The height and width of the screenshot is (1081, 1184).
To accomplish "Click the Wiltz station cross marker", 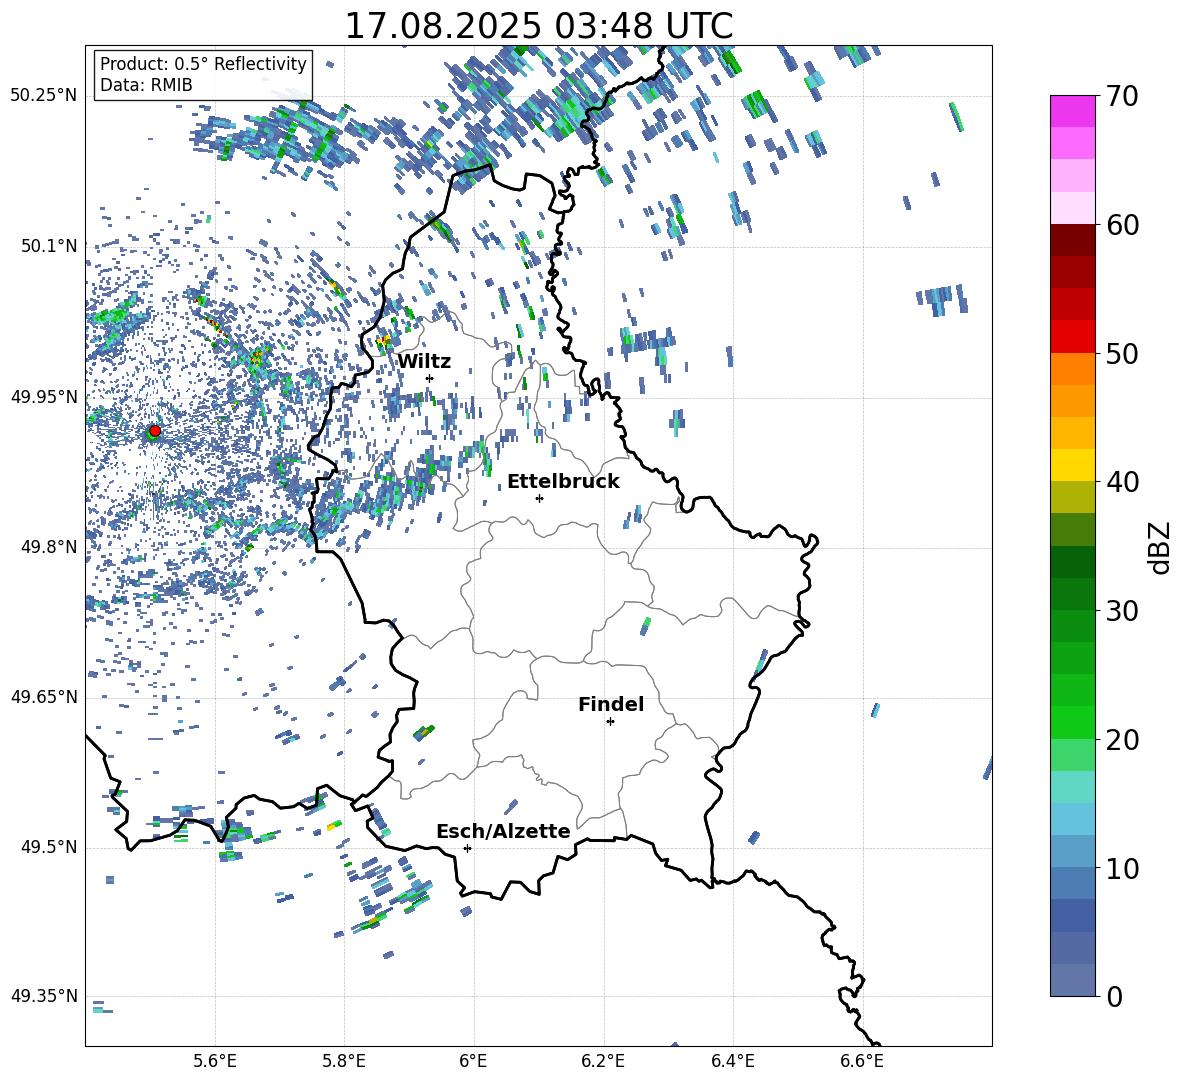I will [430, 378].
